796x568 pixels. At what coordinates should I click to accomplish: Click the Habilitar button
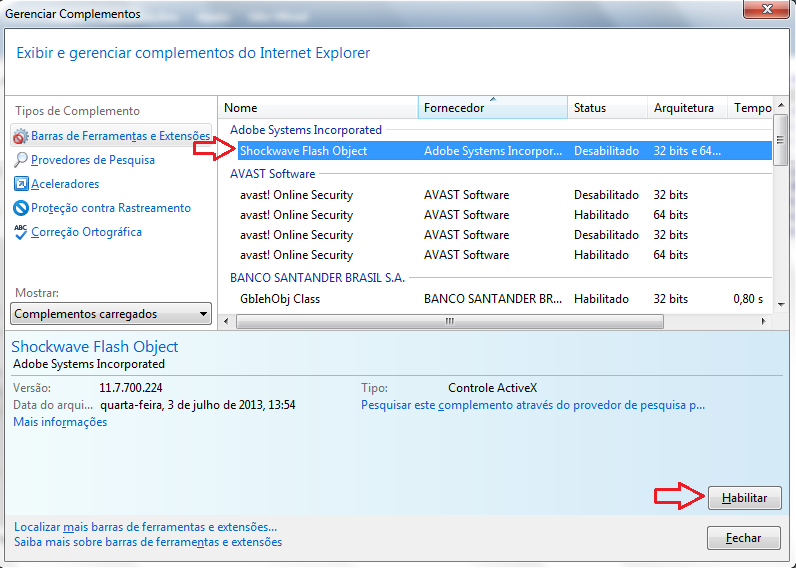coord(744,498)
